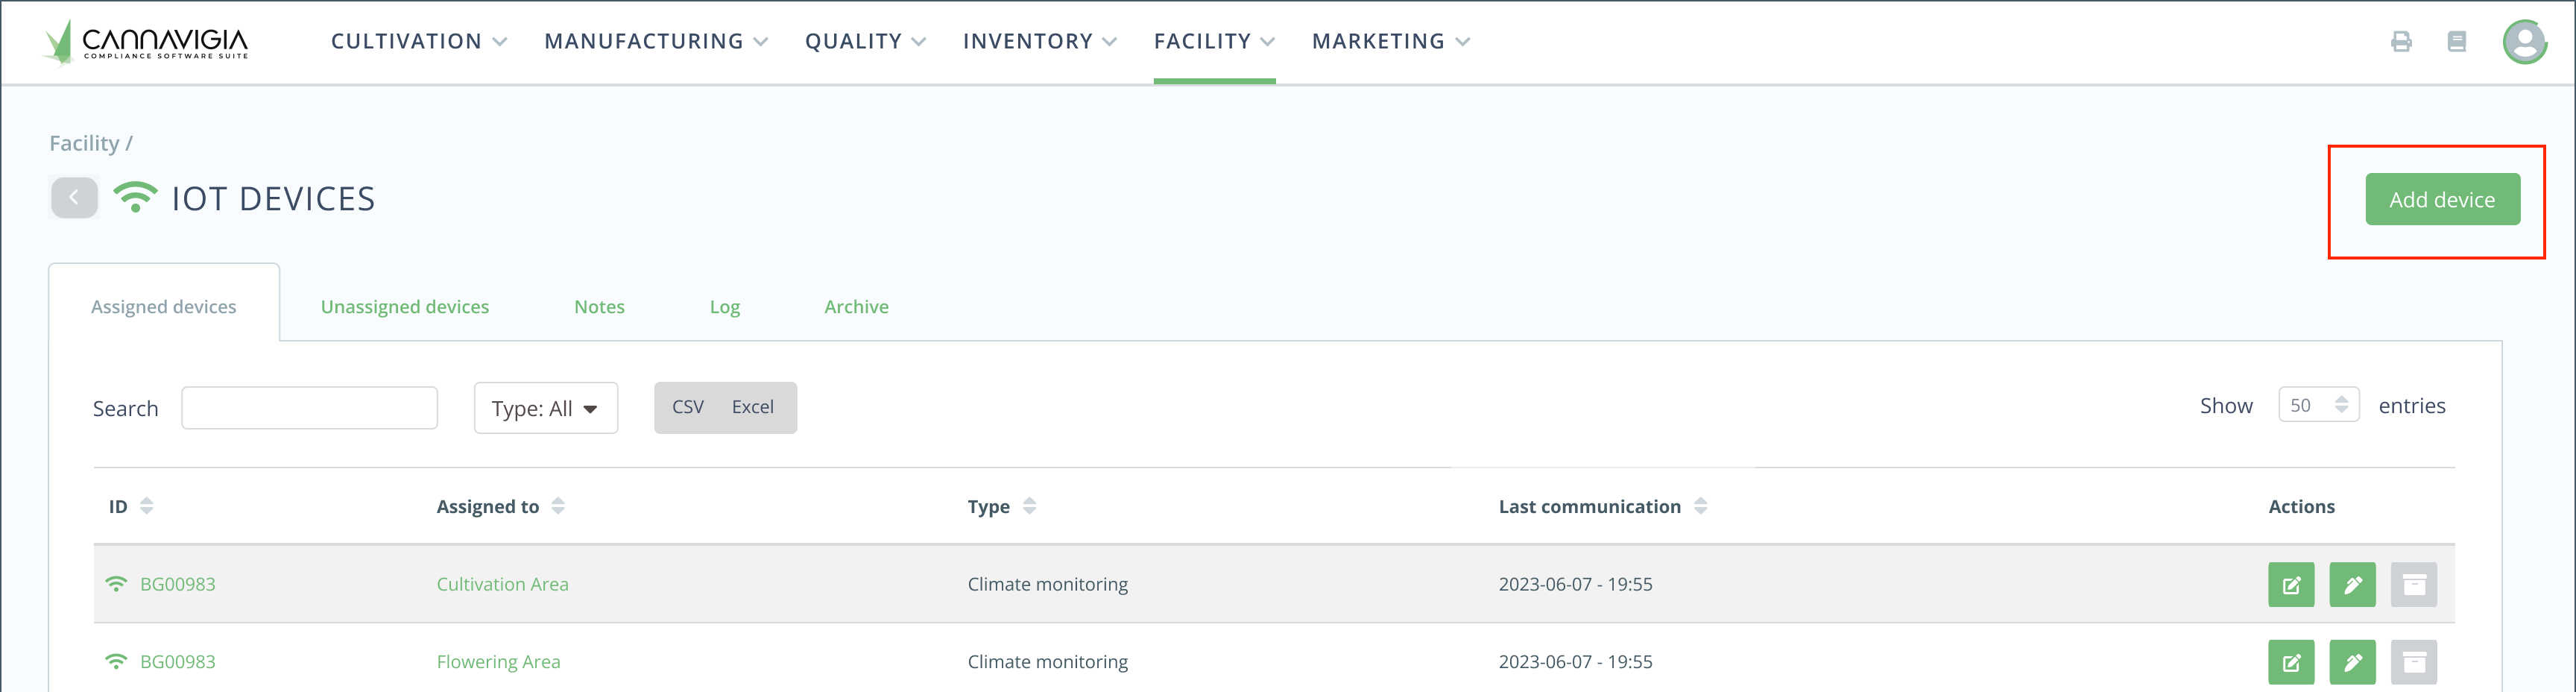
Task: Open details for Cultivation Area device row
Action: click(2291, 585)
